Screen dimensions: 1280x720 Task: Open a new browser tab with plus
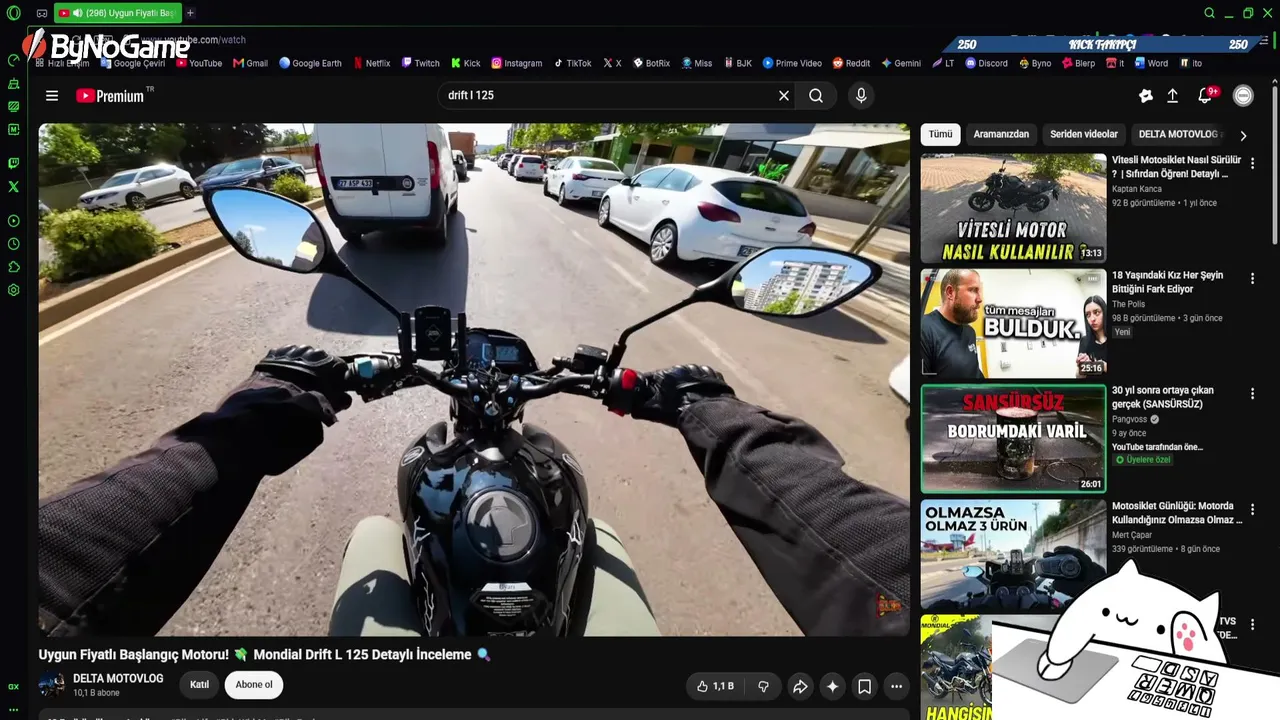(x=190, y=13)
